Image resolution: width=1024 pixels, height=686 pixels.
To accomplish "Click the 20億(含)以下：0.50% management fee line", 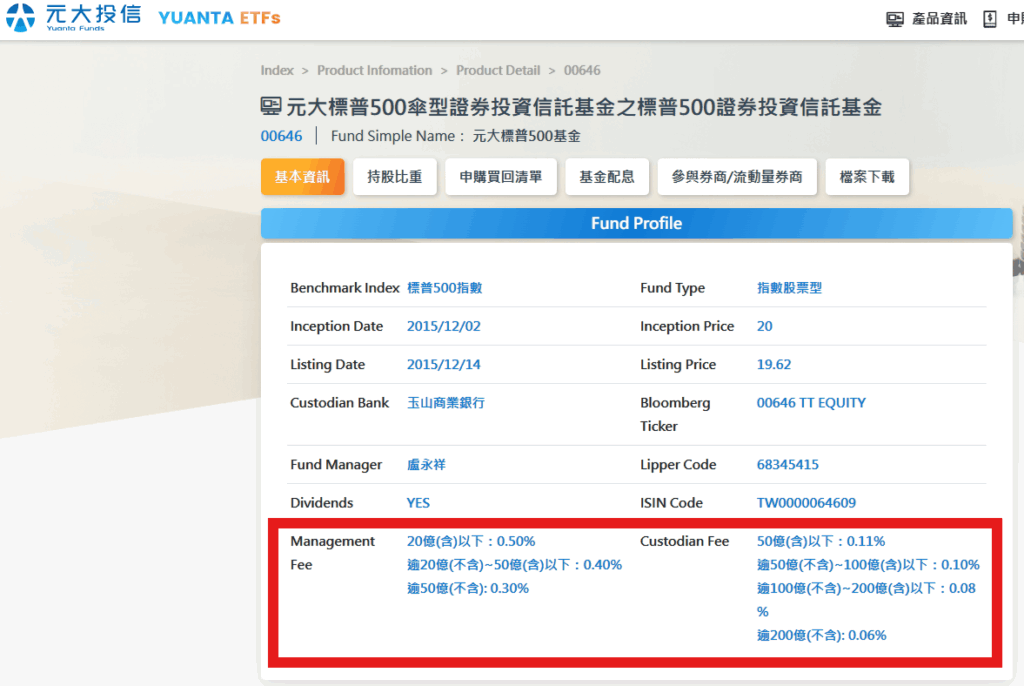I will tap(471, 541).
